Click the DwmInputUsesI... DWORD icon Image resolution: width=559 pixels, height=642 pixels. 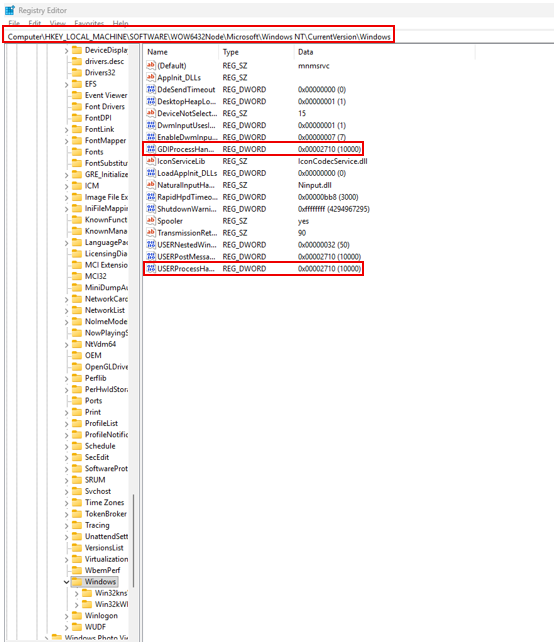[151, 125]
